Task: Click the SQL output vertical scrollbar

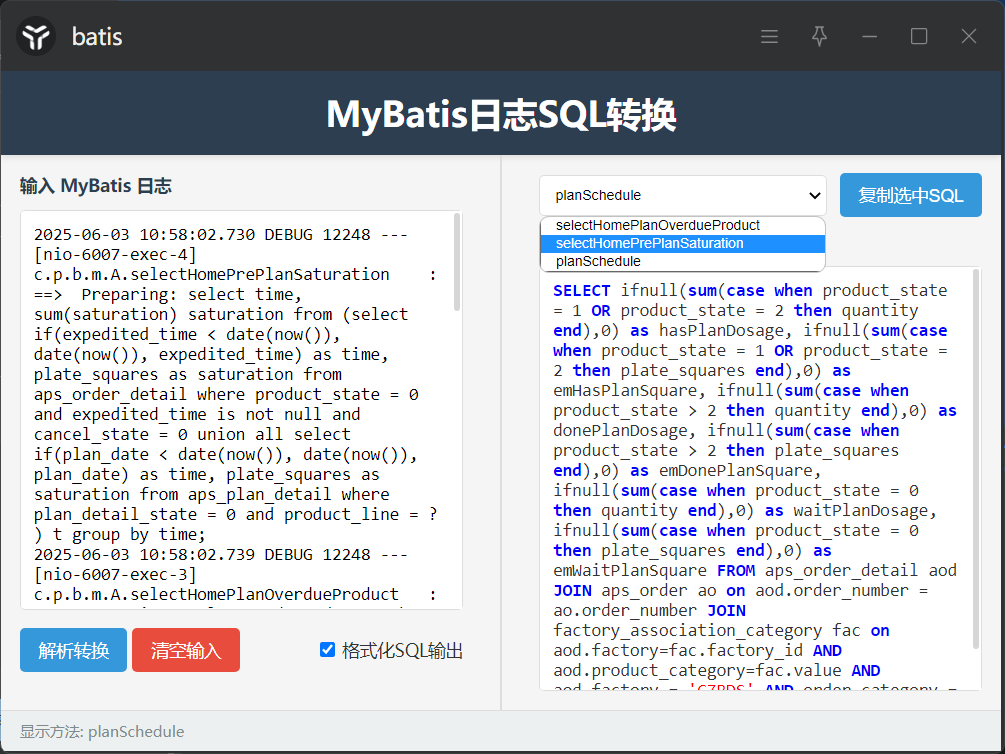Action: [976, 458]
